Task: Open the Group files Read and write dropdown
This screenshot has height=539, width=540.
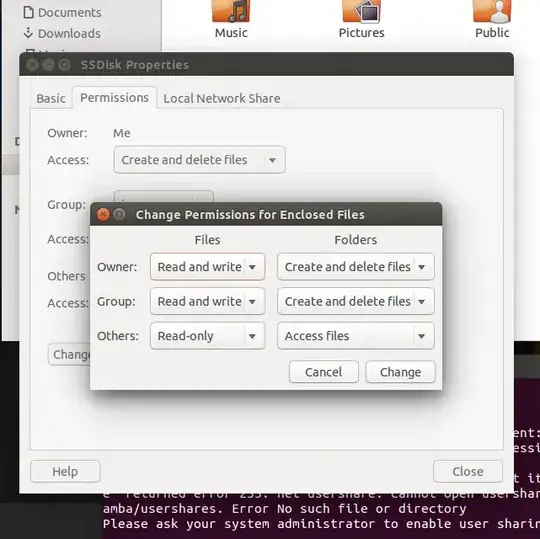Action: pyautogui.click(x=208, y=301)
